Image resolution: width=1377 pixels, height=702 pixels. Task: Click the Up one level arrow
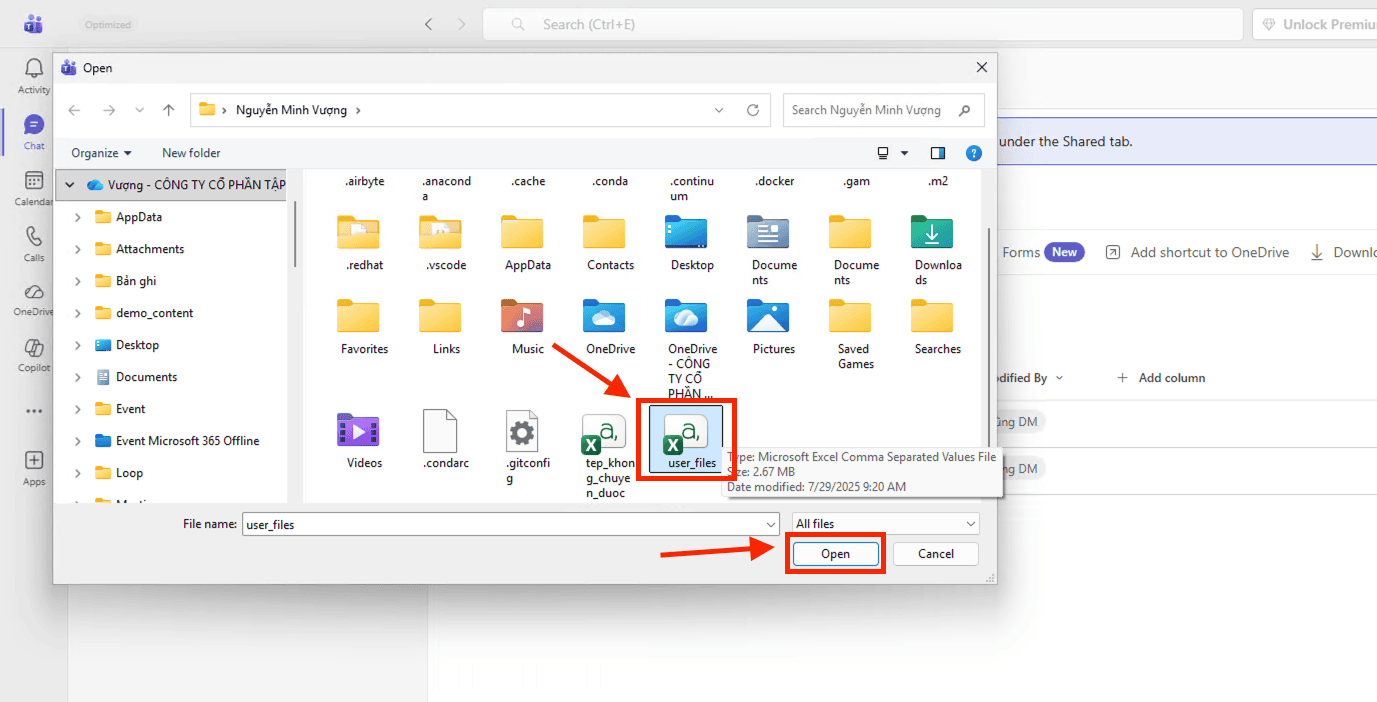[169, 110]
